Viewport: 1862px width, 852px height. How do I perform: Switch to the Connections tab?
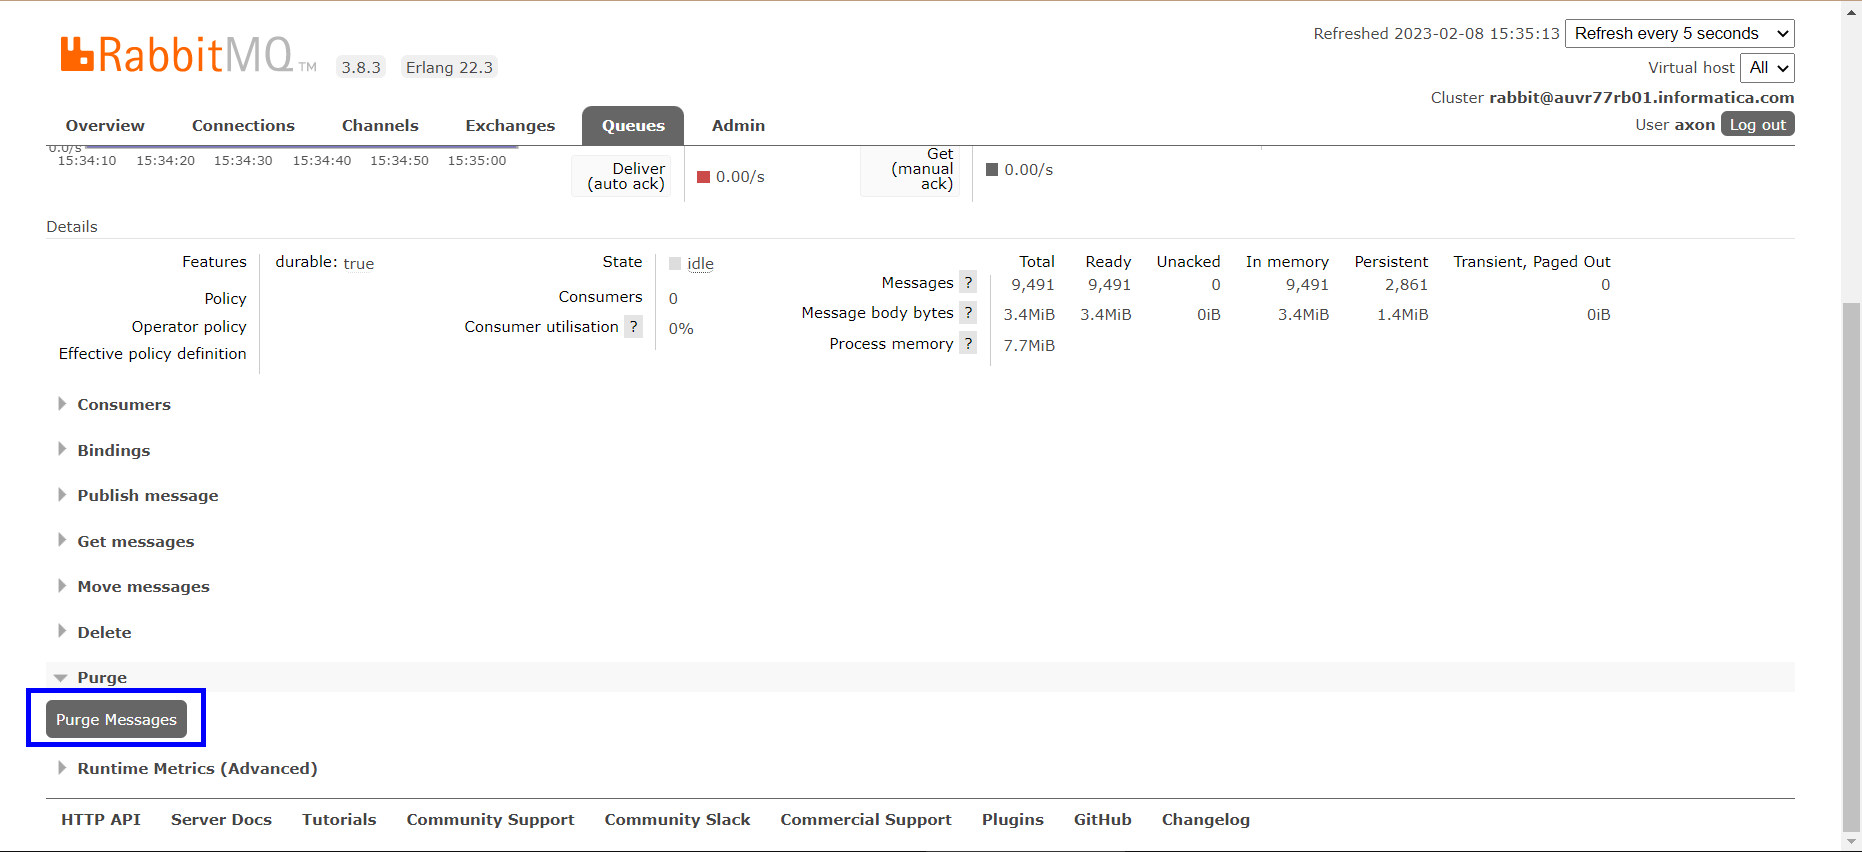243,125
